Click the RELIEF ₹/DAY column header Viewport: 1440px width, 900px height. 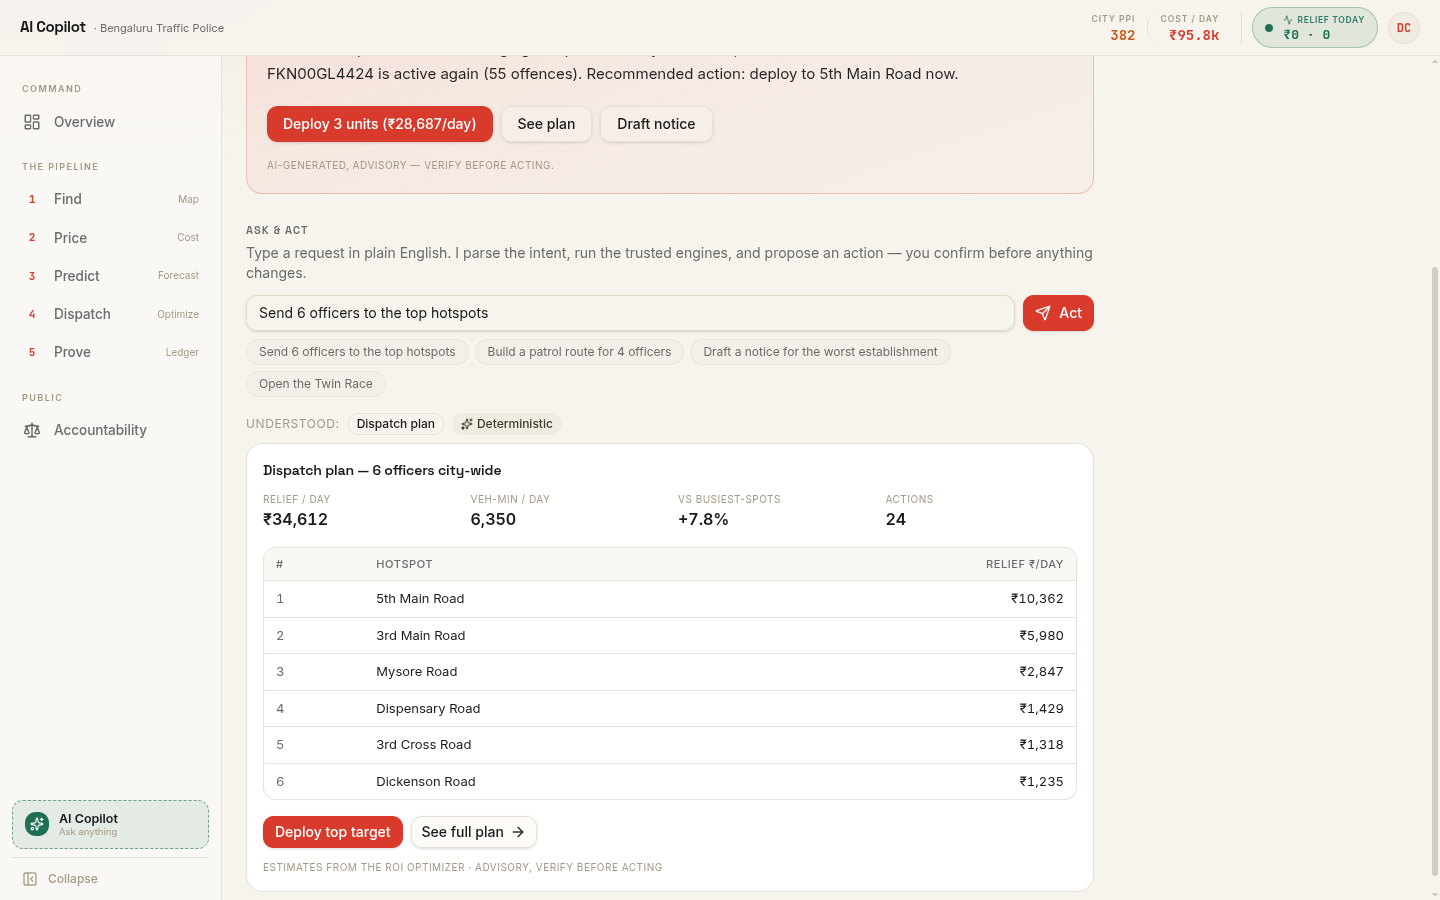1024,565
